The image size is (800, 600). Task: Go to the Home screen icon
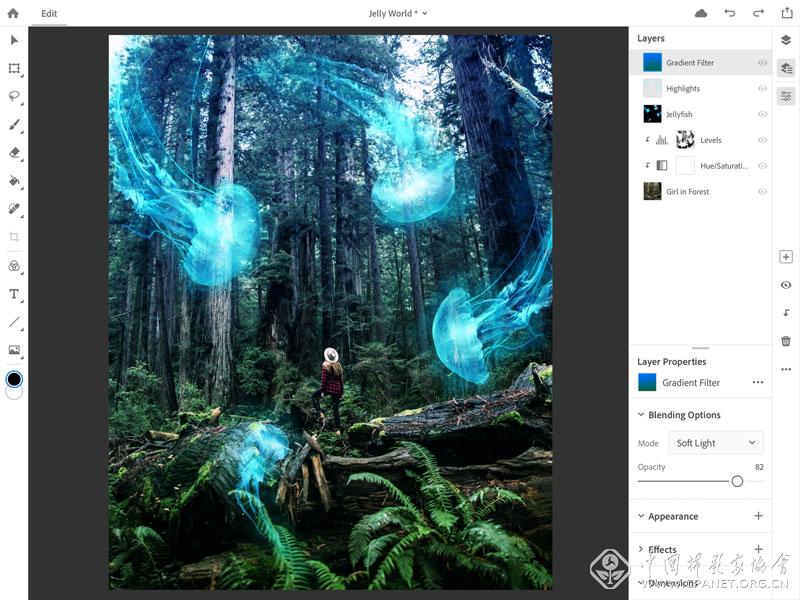(13, 13)
